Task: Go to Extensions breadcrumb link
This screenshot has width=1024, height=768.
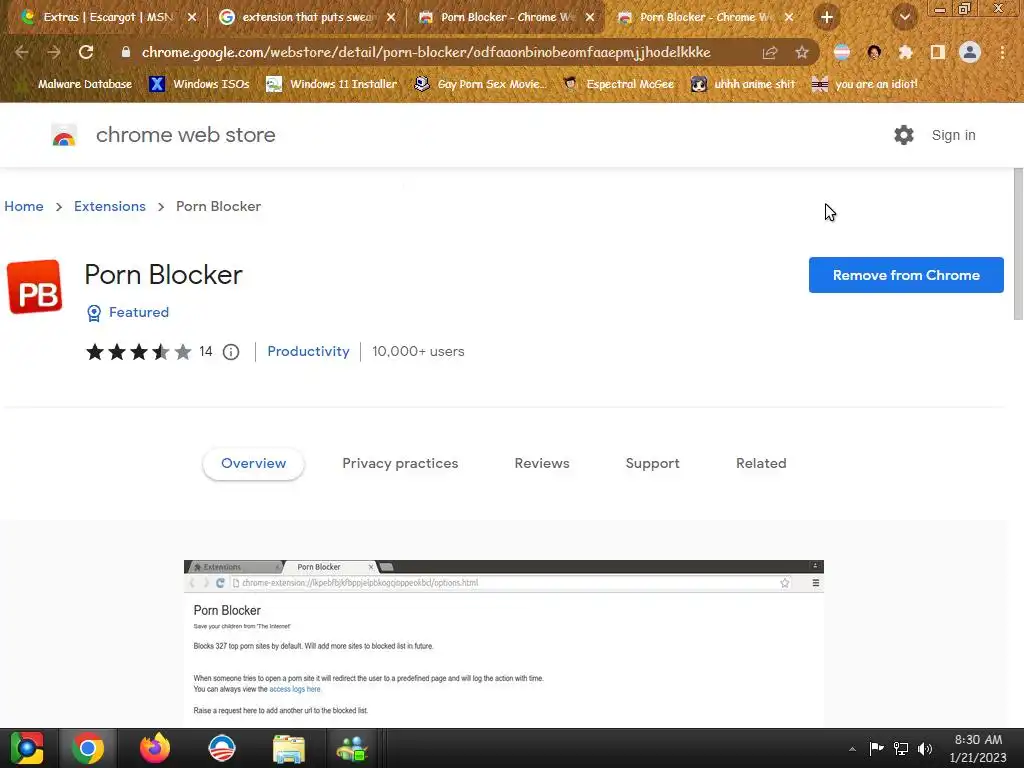Action: [x=110, y=206]
